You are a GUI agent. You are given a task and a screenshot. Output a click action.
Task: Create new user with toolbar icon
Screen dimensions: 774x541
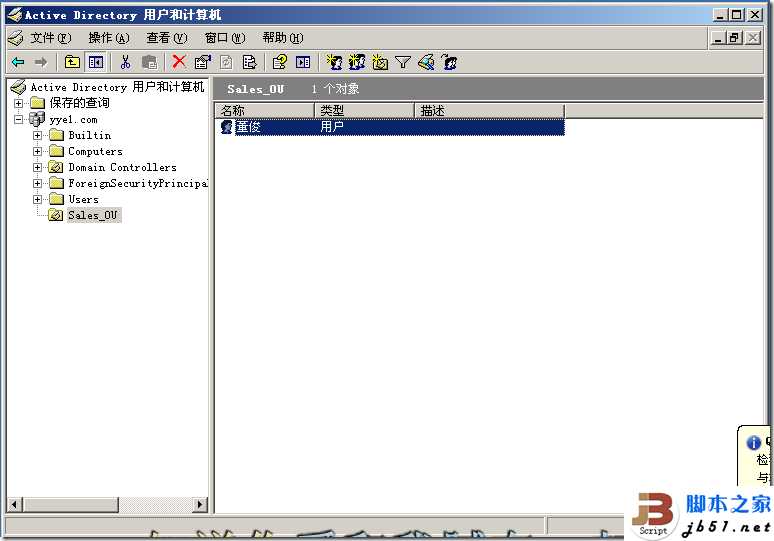(334, 62)
